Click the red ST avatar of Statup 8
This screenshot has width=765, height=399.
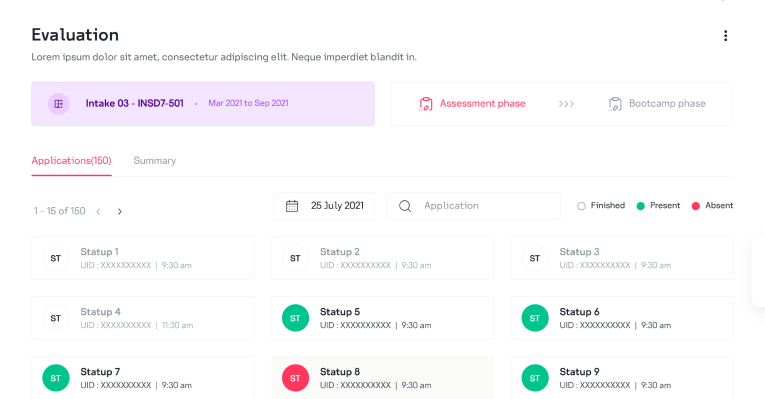295,378
